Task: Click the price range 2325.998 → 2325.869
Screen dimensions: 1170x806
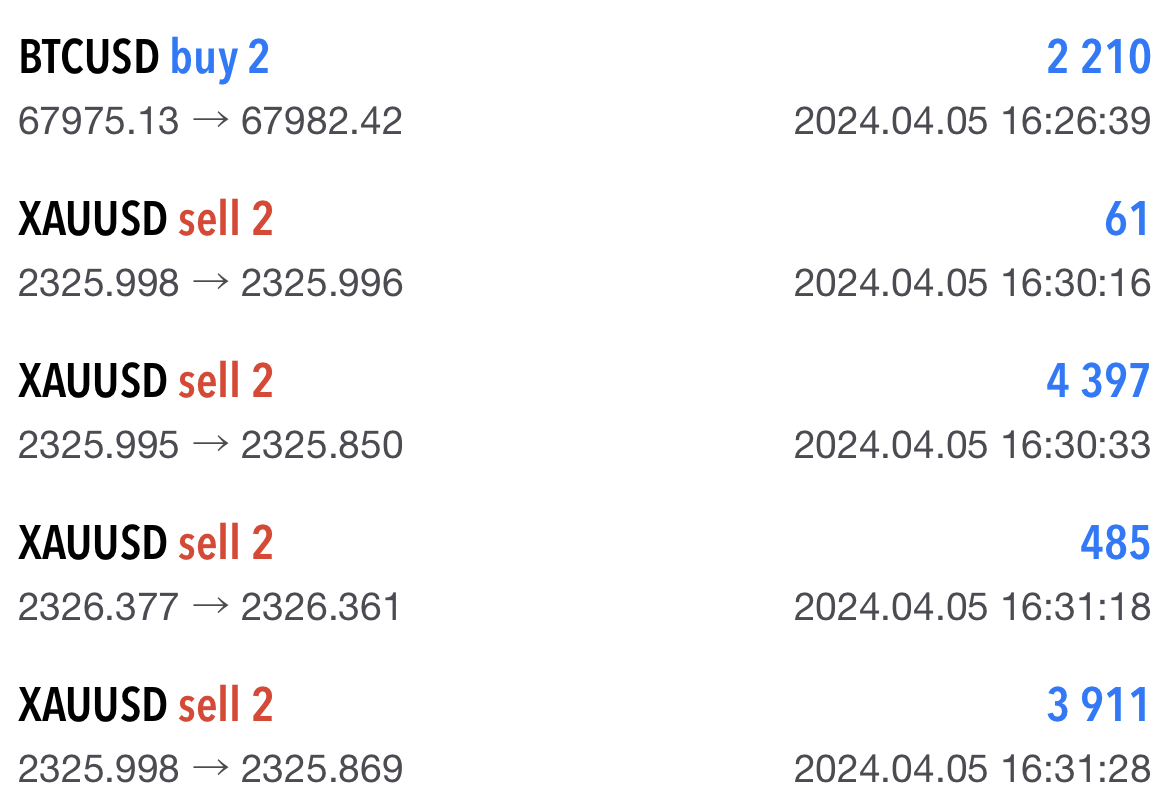Action: coord(210,769)
